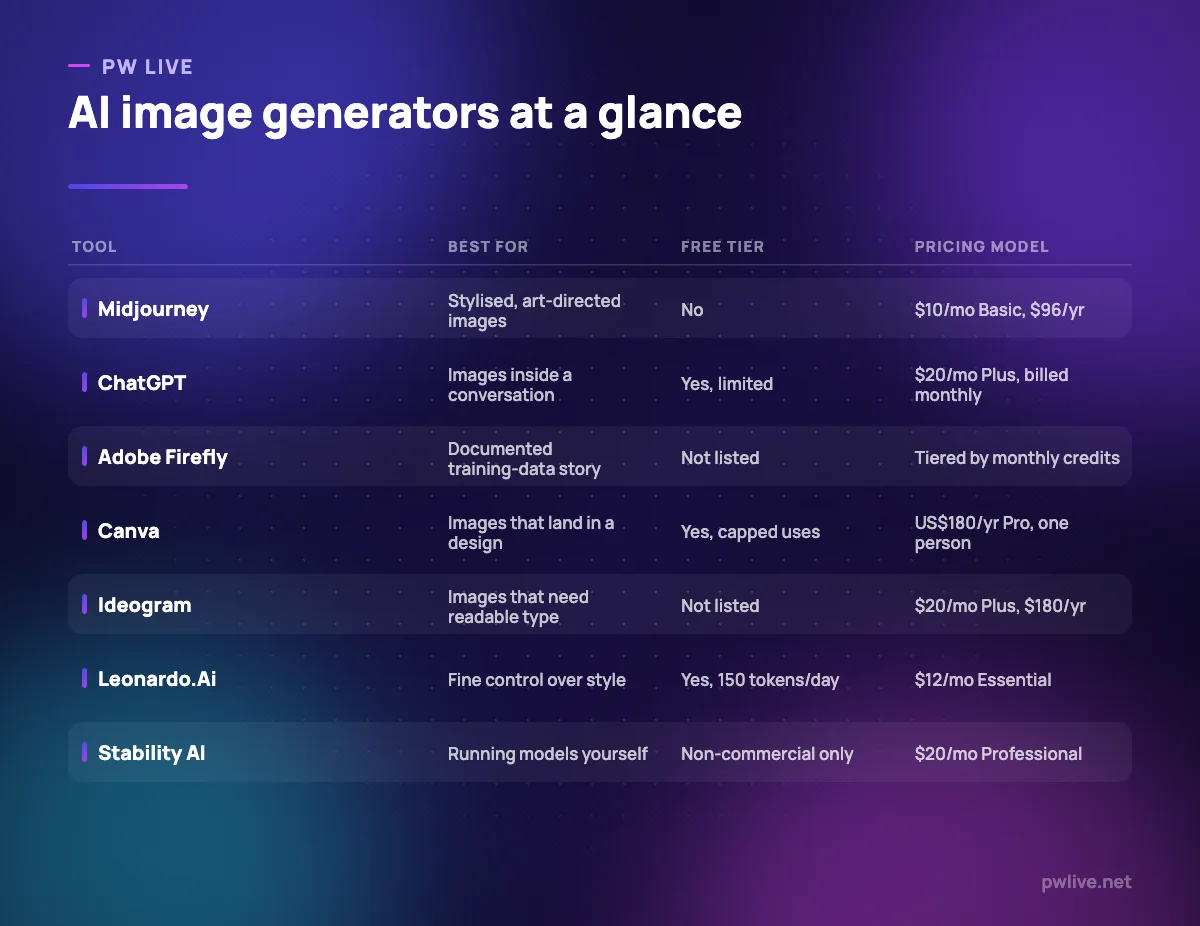
Task: Click 'Running models yourself' cell
Action: coord(548,754)
